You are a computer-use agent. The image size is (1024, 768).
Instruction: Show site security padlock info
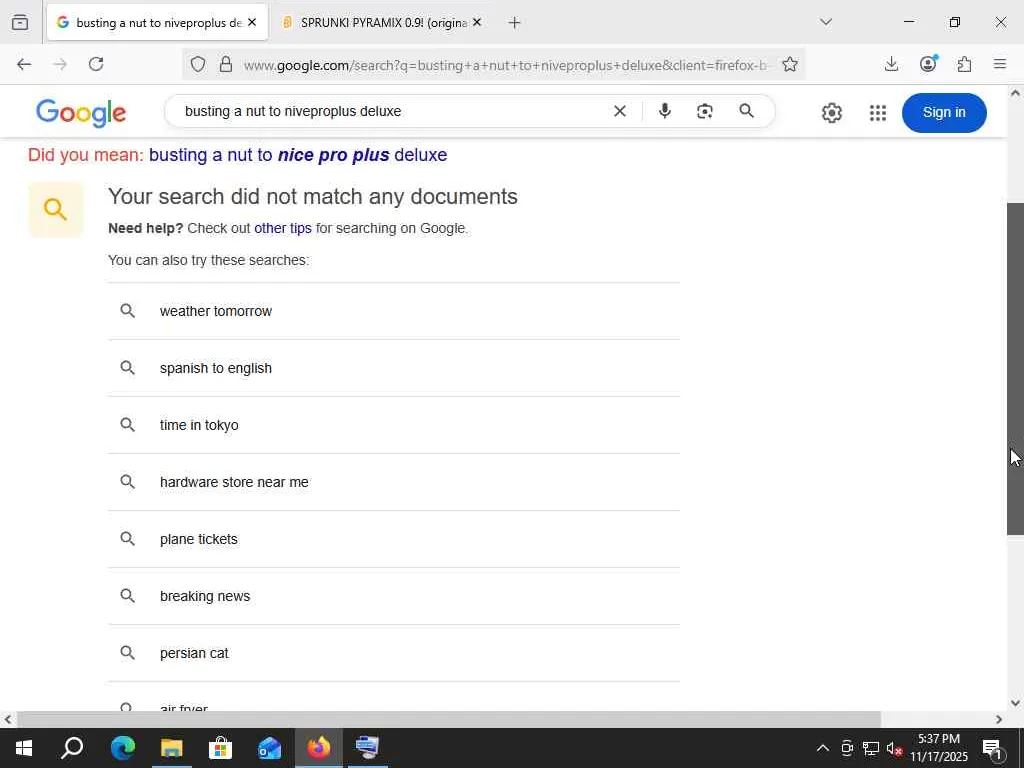coord(226,64)
